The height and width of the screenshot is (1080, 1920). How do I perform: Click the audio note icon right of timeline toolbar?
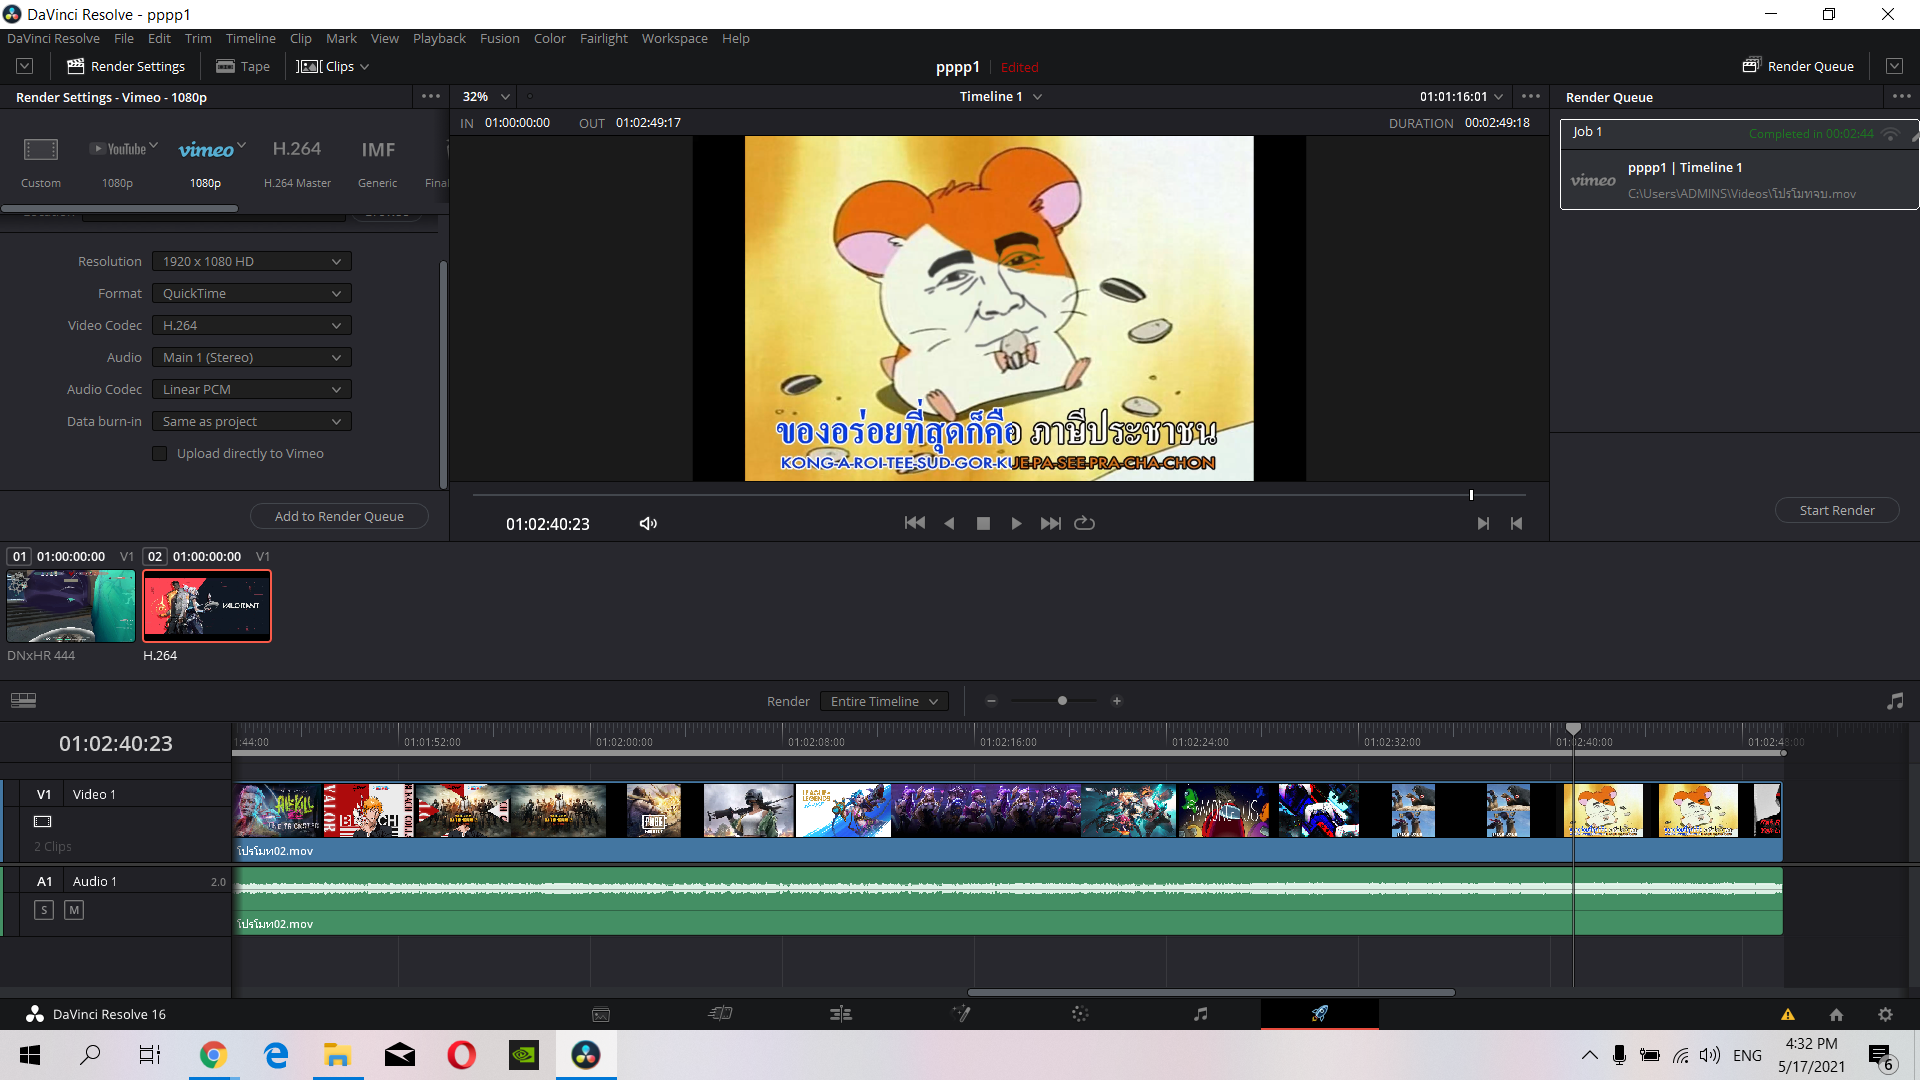point(1895,701)
